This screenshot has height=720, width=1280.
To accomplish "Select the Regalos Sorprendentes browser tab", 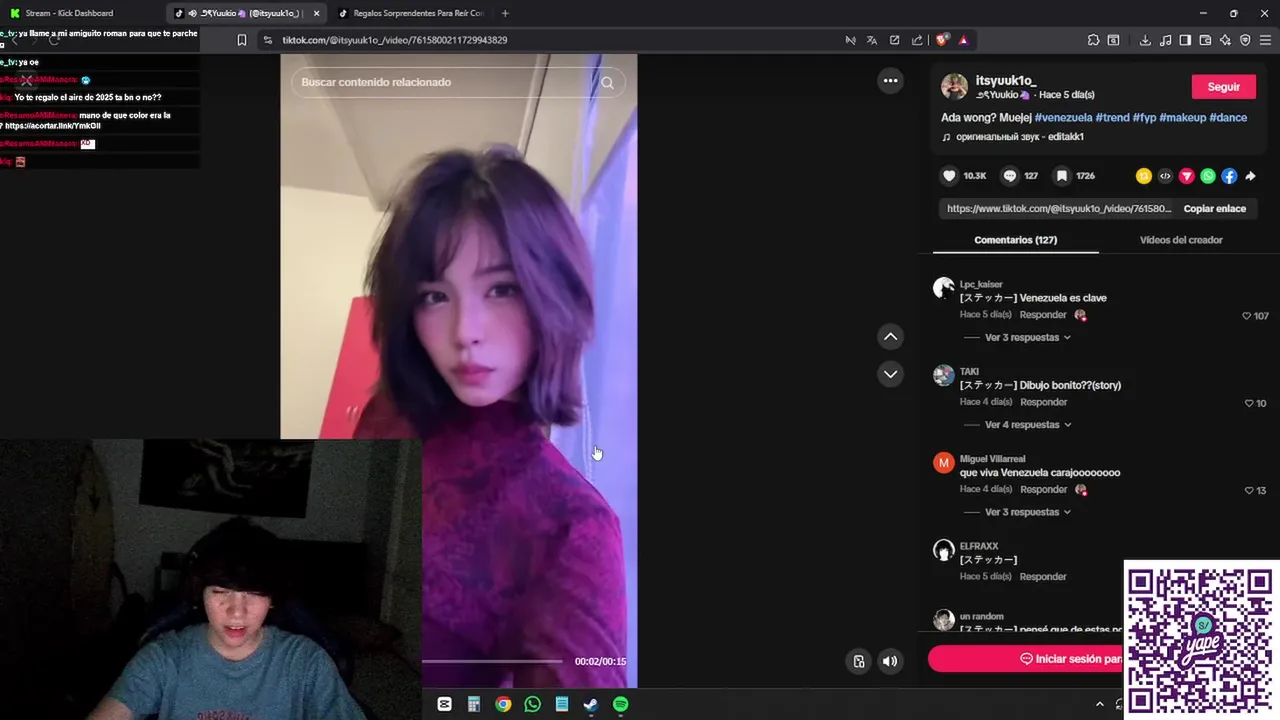I will 411,13.
